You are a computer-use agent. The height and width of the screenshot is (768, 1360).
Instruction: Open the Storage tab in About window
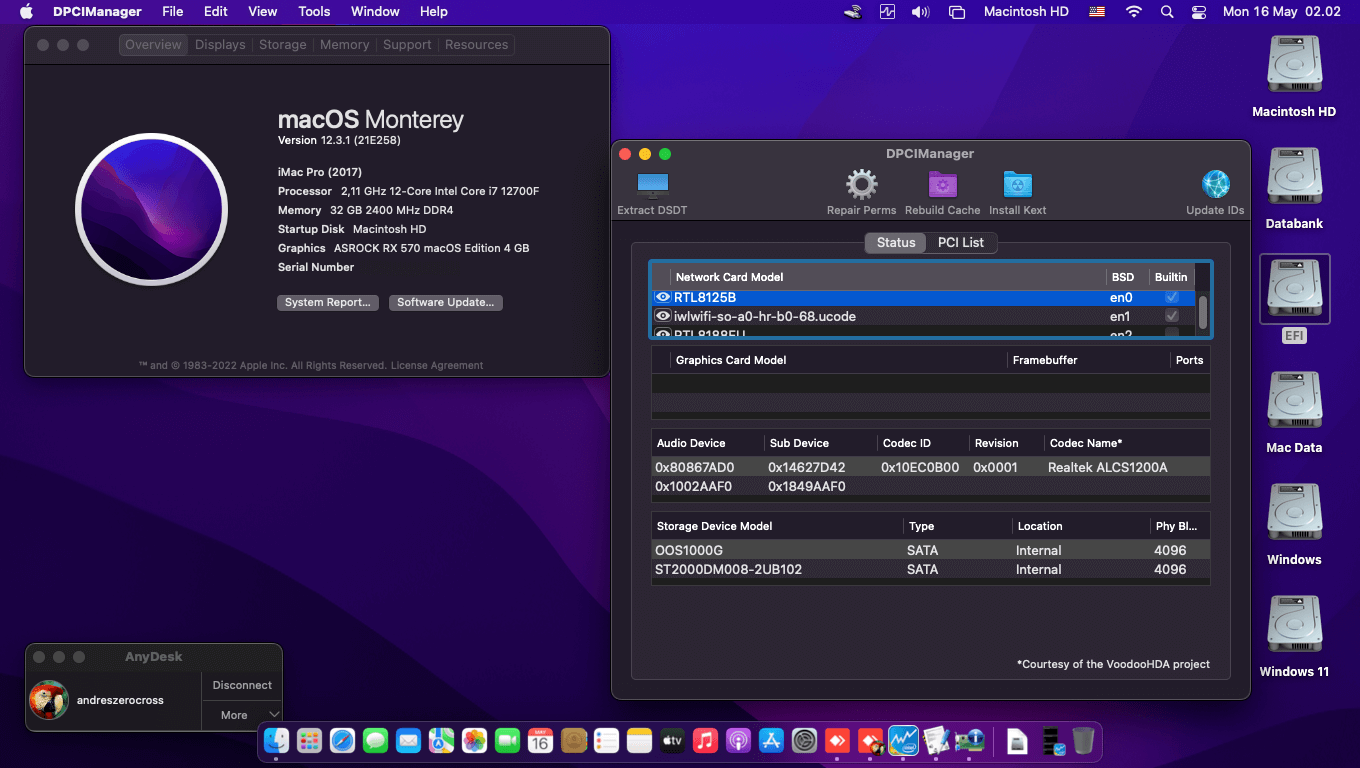pyautogui.click(x=282, y=44)
